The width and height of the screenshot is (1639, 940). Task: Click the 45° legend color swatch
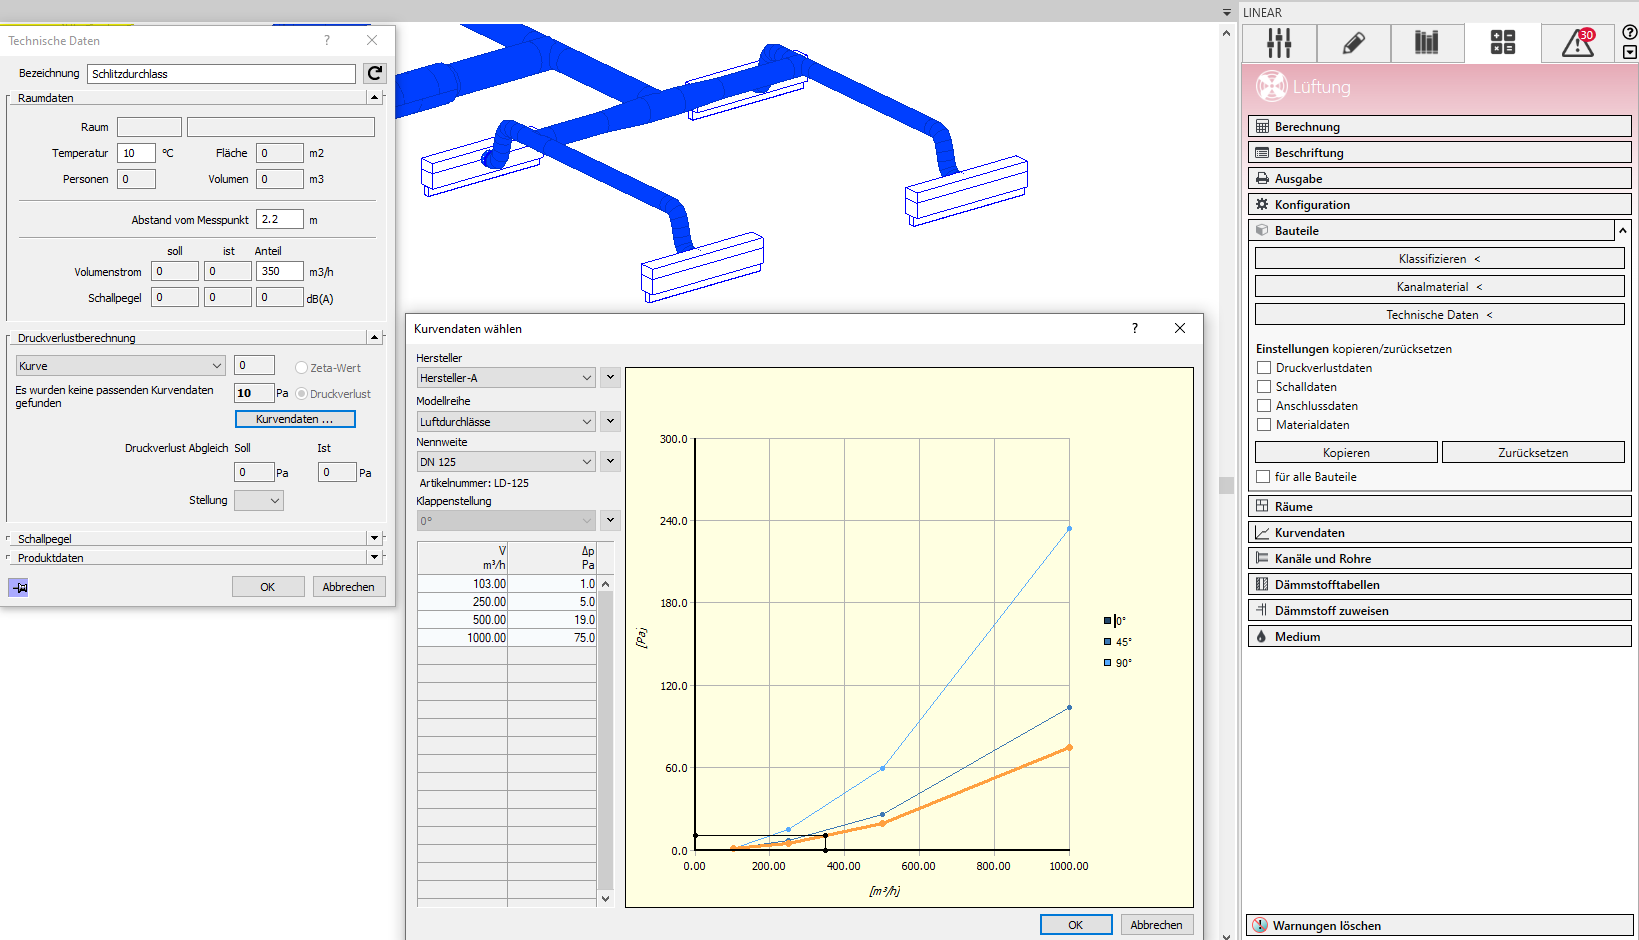tap(1108, 642)
